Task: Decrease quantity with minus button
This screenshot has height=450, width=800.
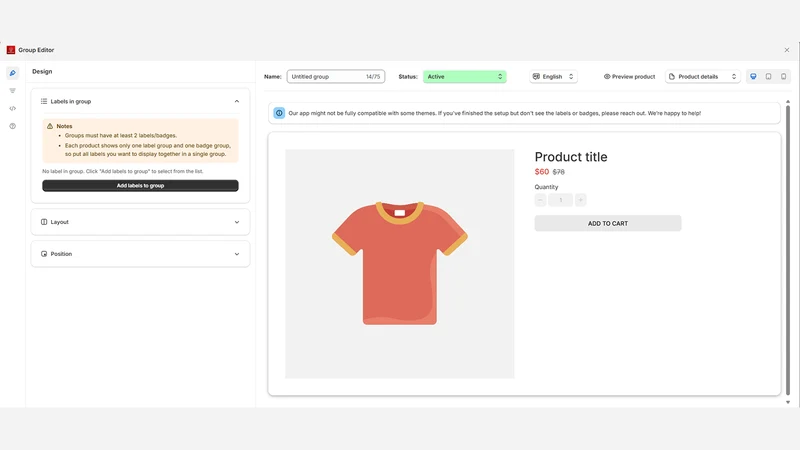Action: [x=540, y=200]
